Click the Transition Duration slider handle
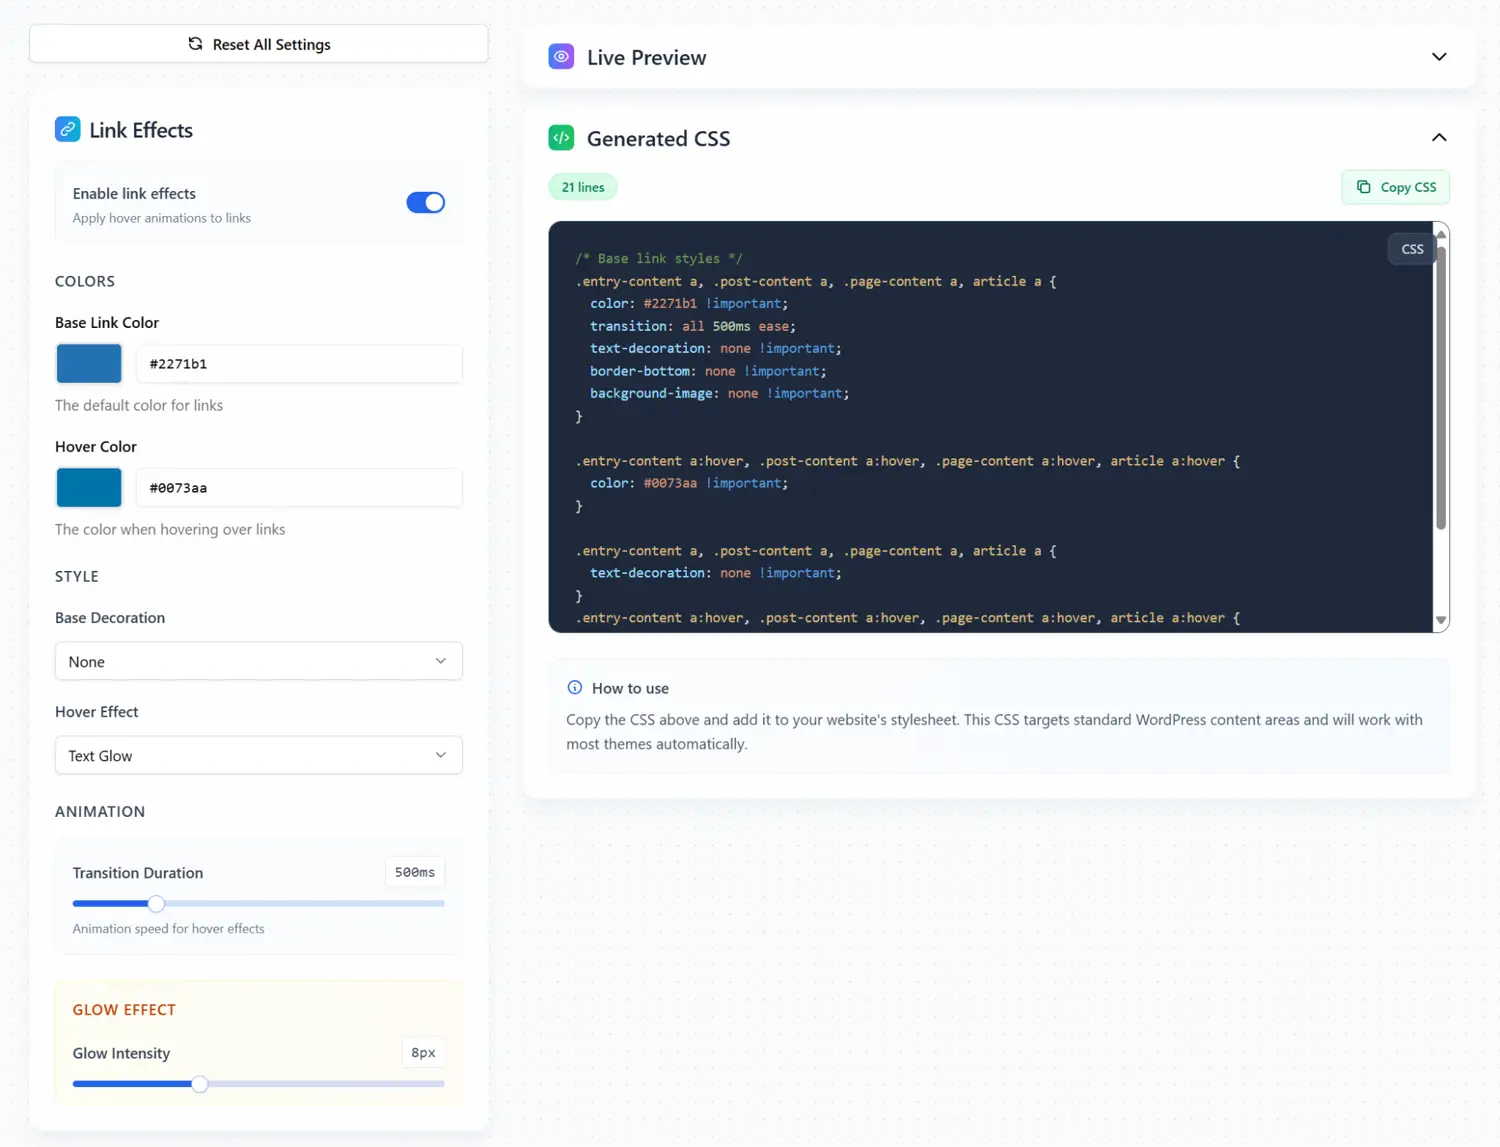This screenshot has height=1147, width=1500. 156,904
